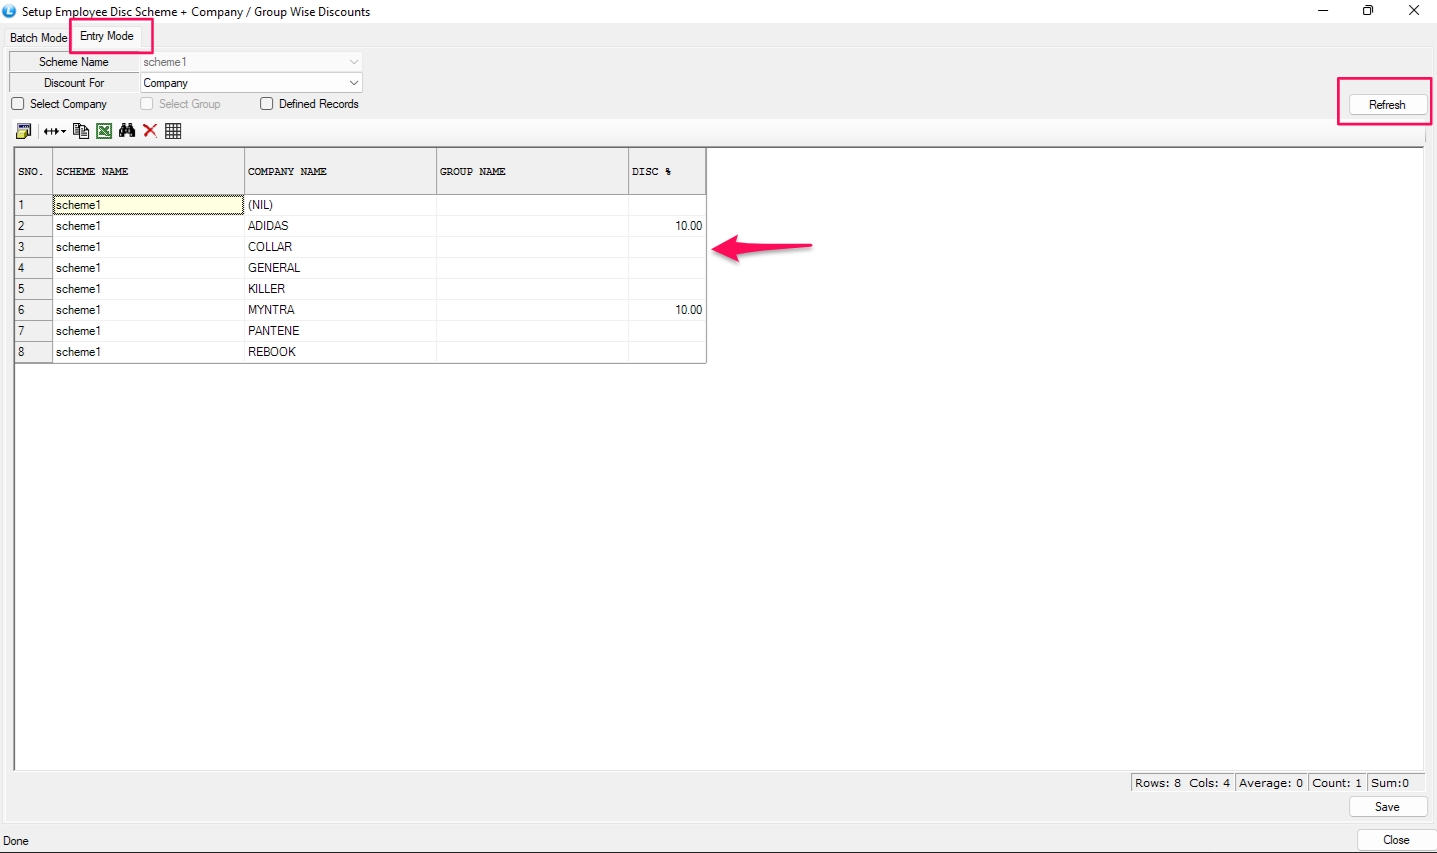The image size is (1437, 853).
Task: Click the application icon in title bar
Action: coord(10,11)
